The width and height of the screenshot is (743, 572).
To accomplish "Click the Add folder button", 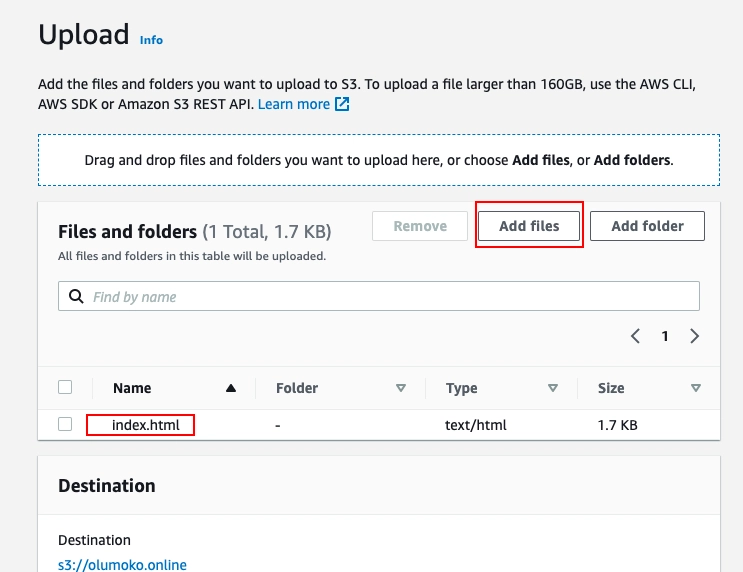I will [x=647, y=226].
